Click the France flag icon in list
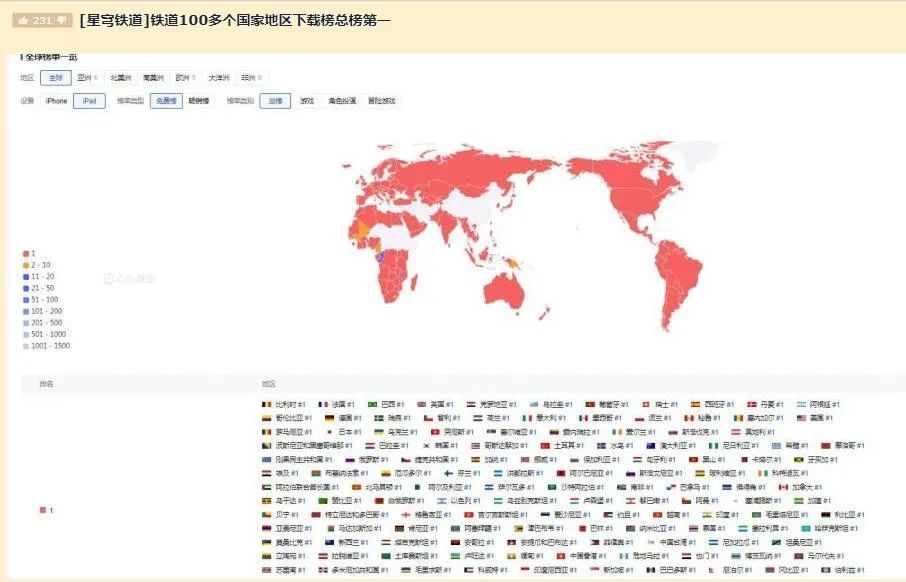This screenshot has height=582, width=906. pos(323,405)
